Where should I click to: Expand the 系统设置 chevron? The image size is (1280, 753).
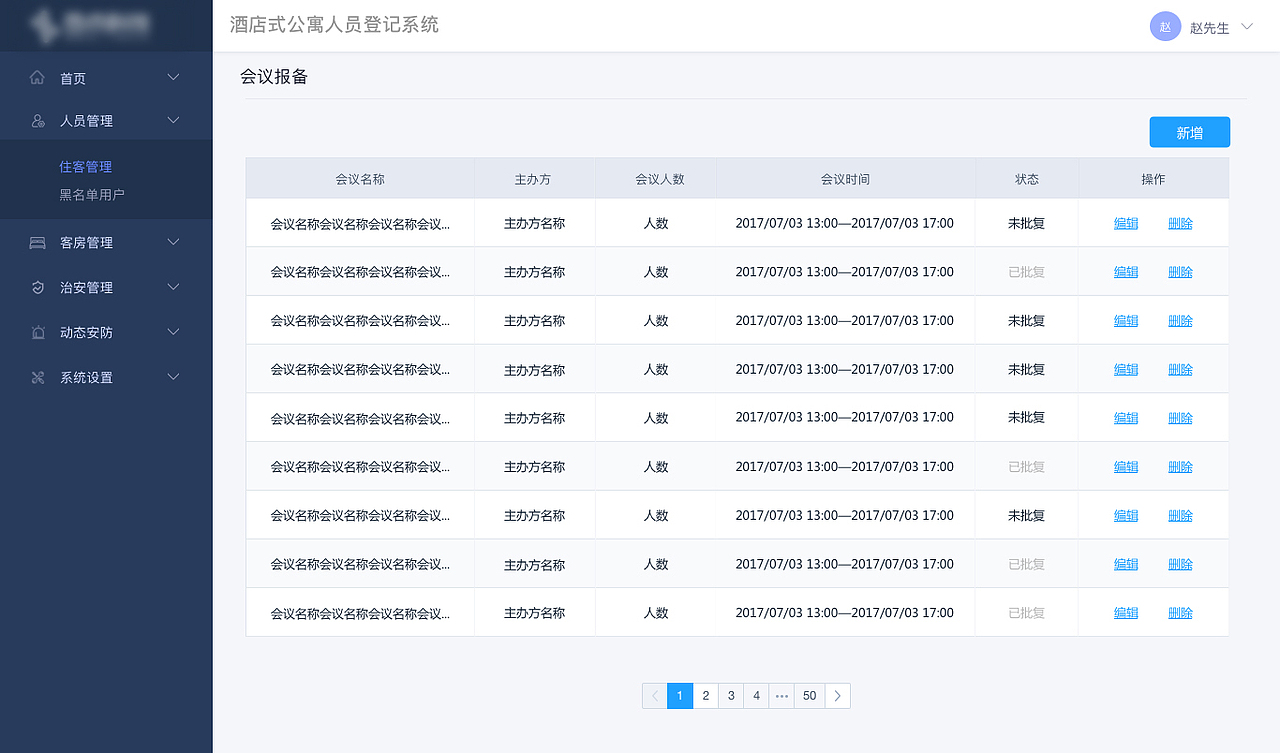173,378
